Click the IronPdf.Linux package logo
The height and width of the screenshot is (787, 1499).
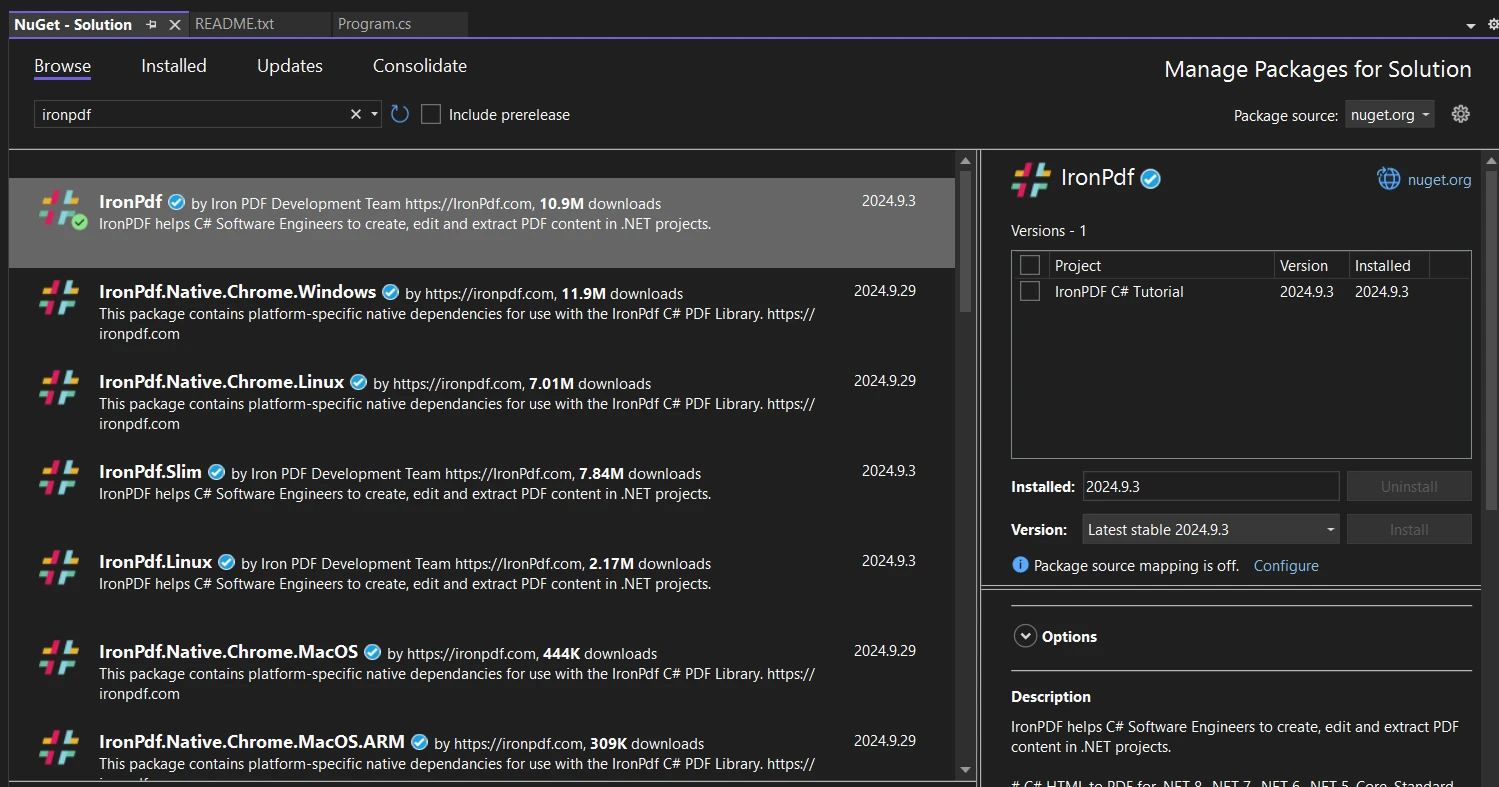pyautogui.click(x=59, y=568)
